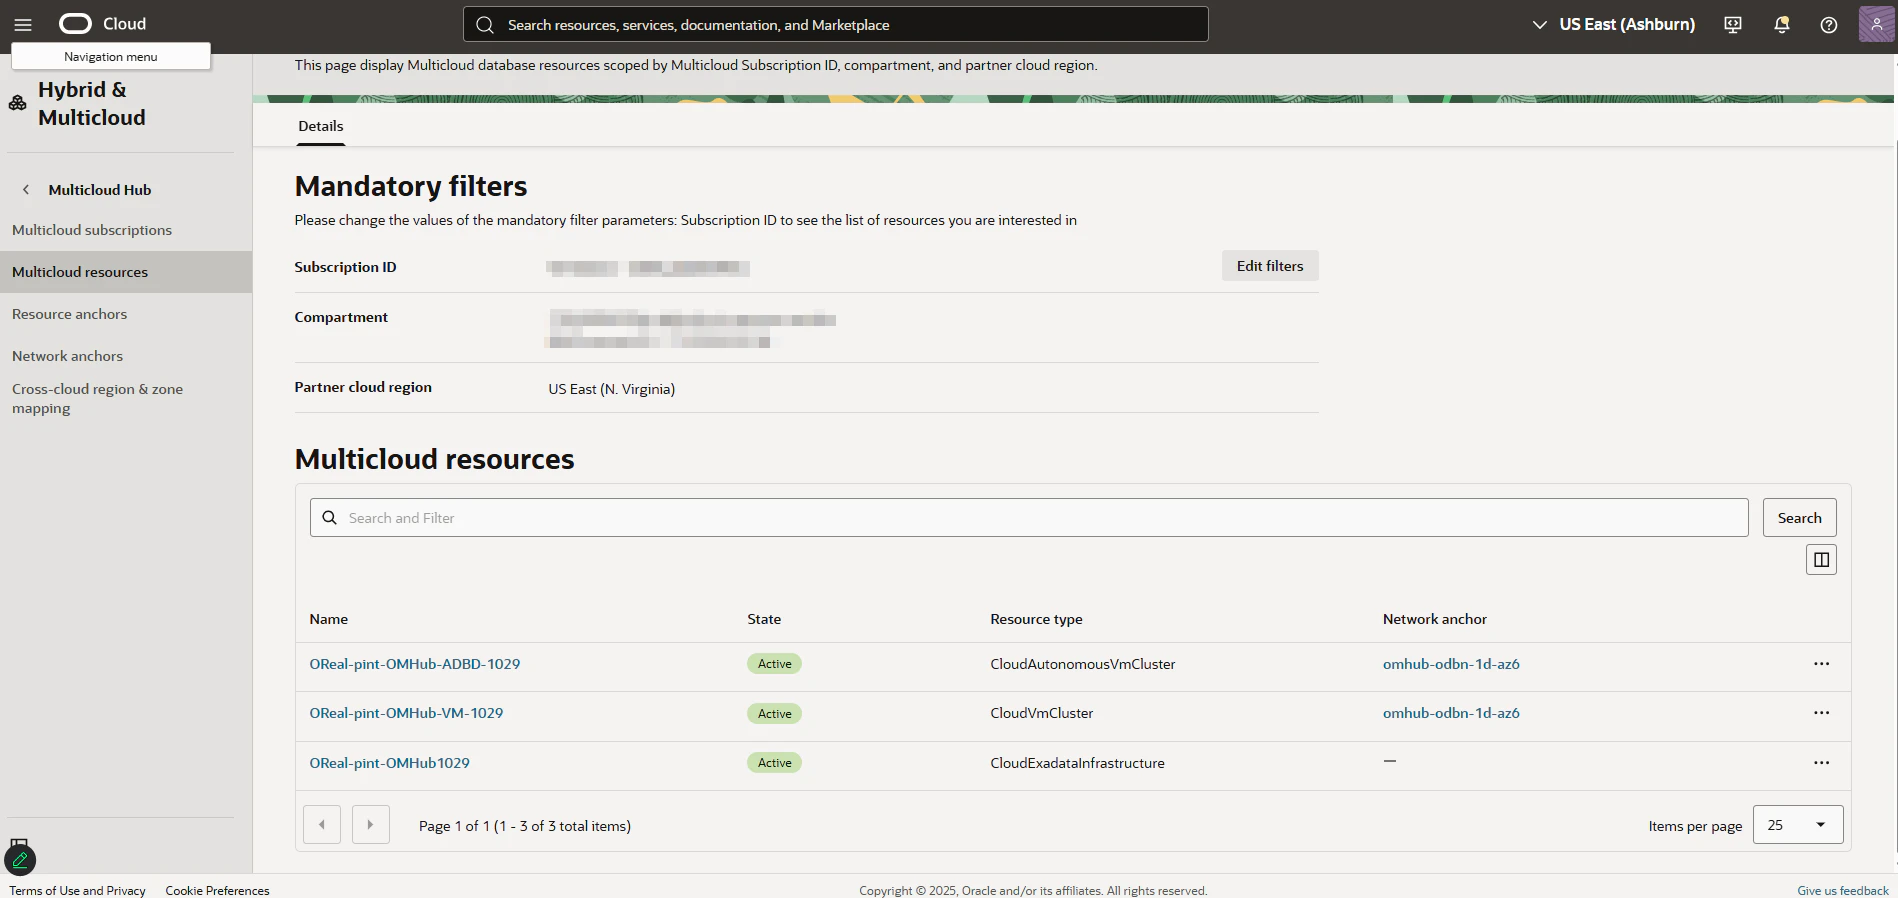
Task: Click CloudExadataInfrastructure resource type text
Action: [1077, 763]
